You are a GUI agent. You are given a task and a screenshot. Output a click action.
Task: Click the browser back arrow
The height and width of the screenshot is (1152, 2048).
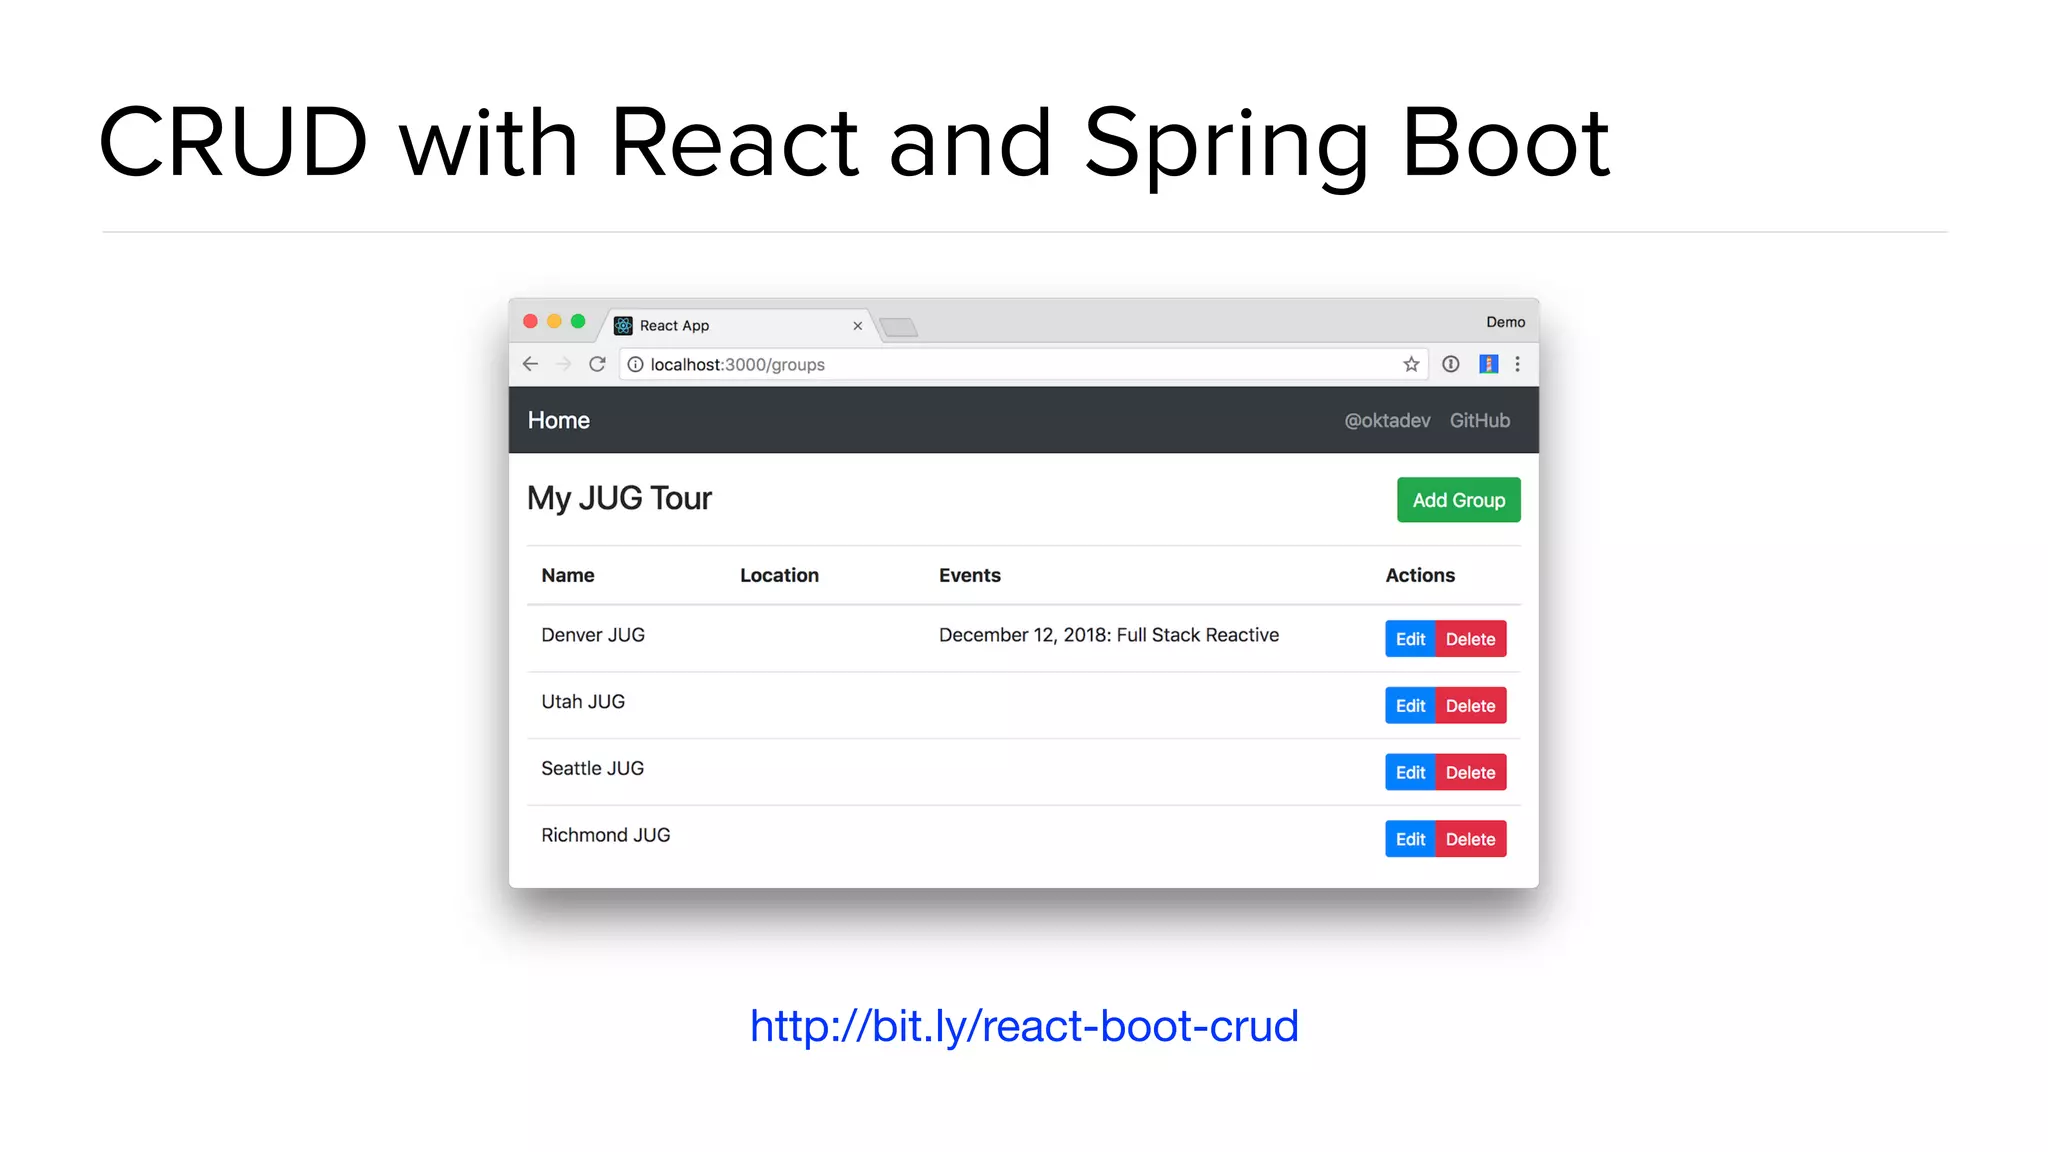[530, 364]
